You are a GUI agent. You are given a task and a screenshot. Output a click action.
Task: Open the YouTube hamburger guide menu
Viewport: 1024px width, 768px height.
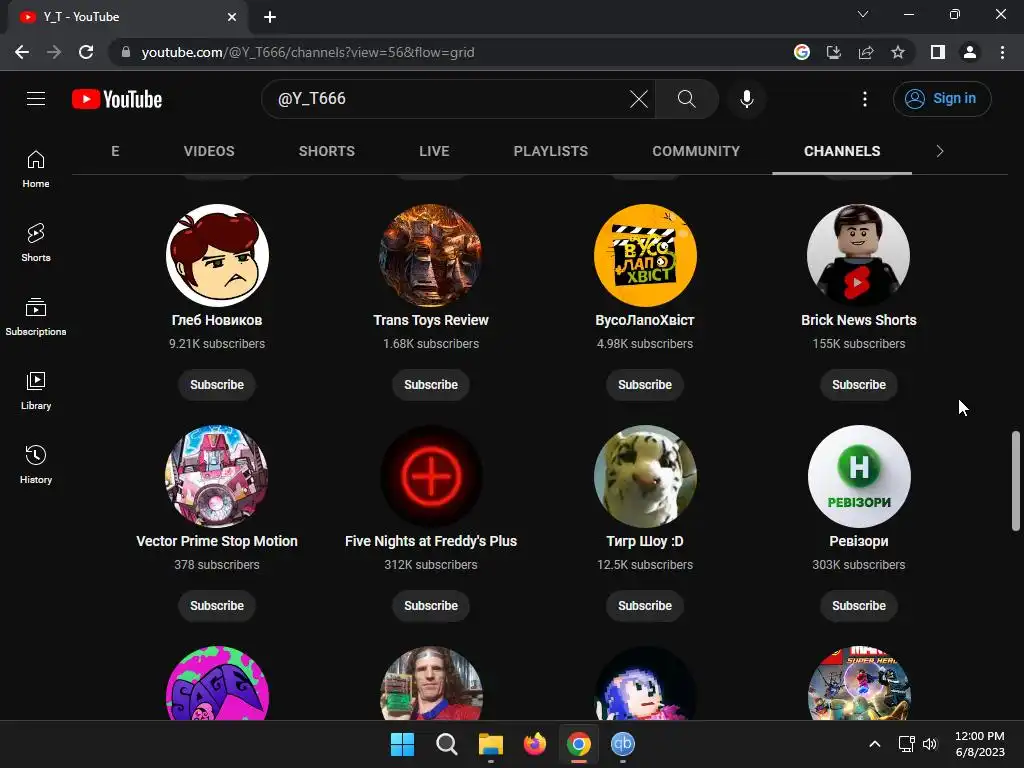tap(36, 99)
